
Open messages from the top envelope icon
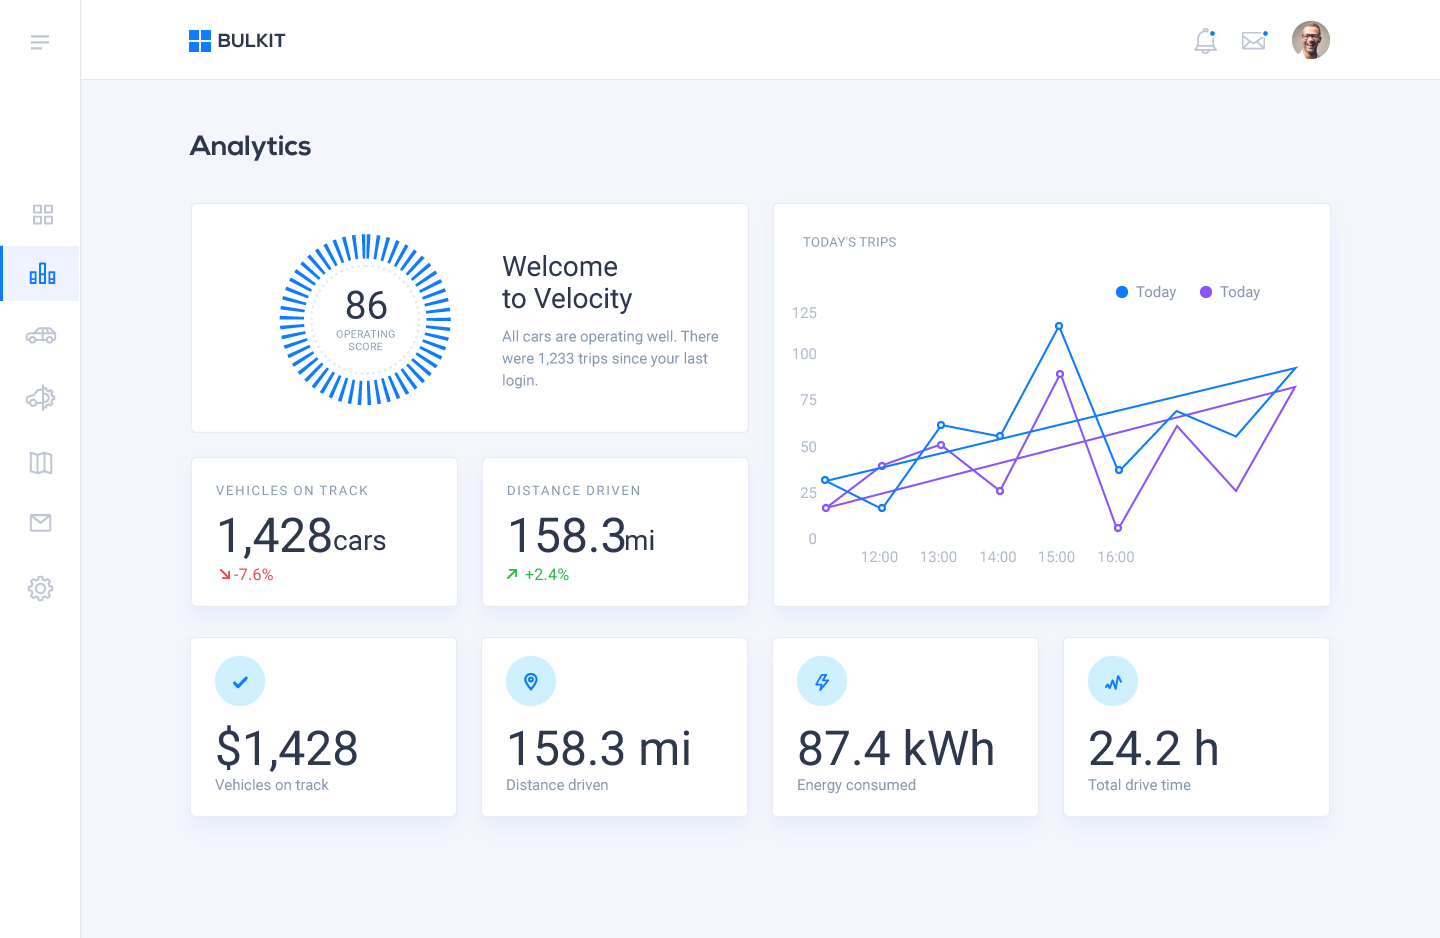tap(1254, 41)
